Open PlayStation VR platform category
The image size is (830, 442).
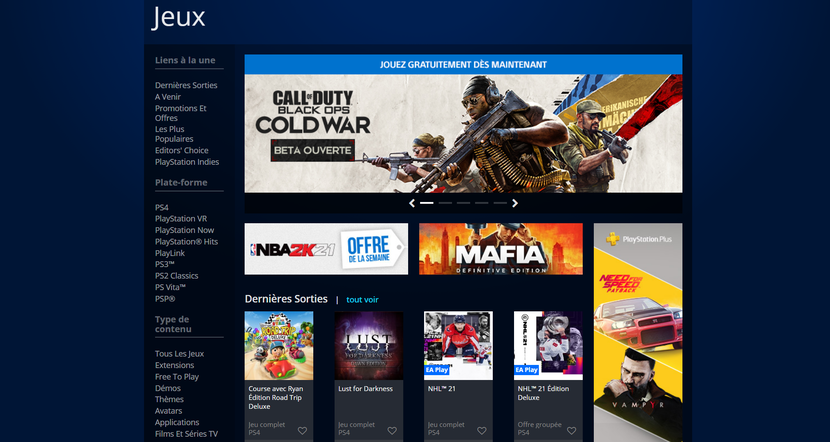pos(181,218)
